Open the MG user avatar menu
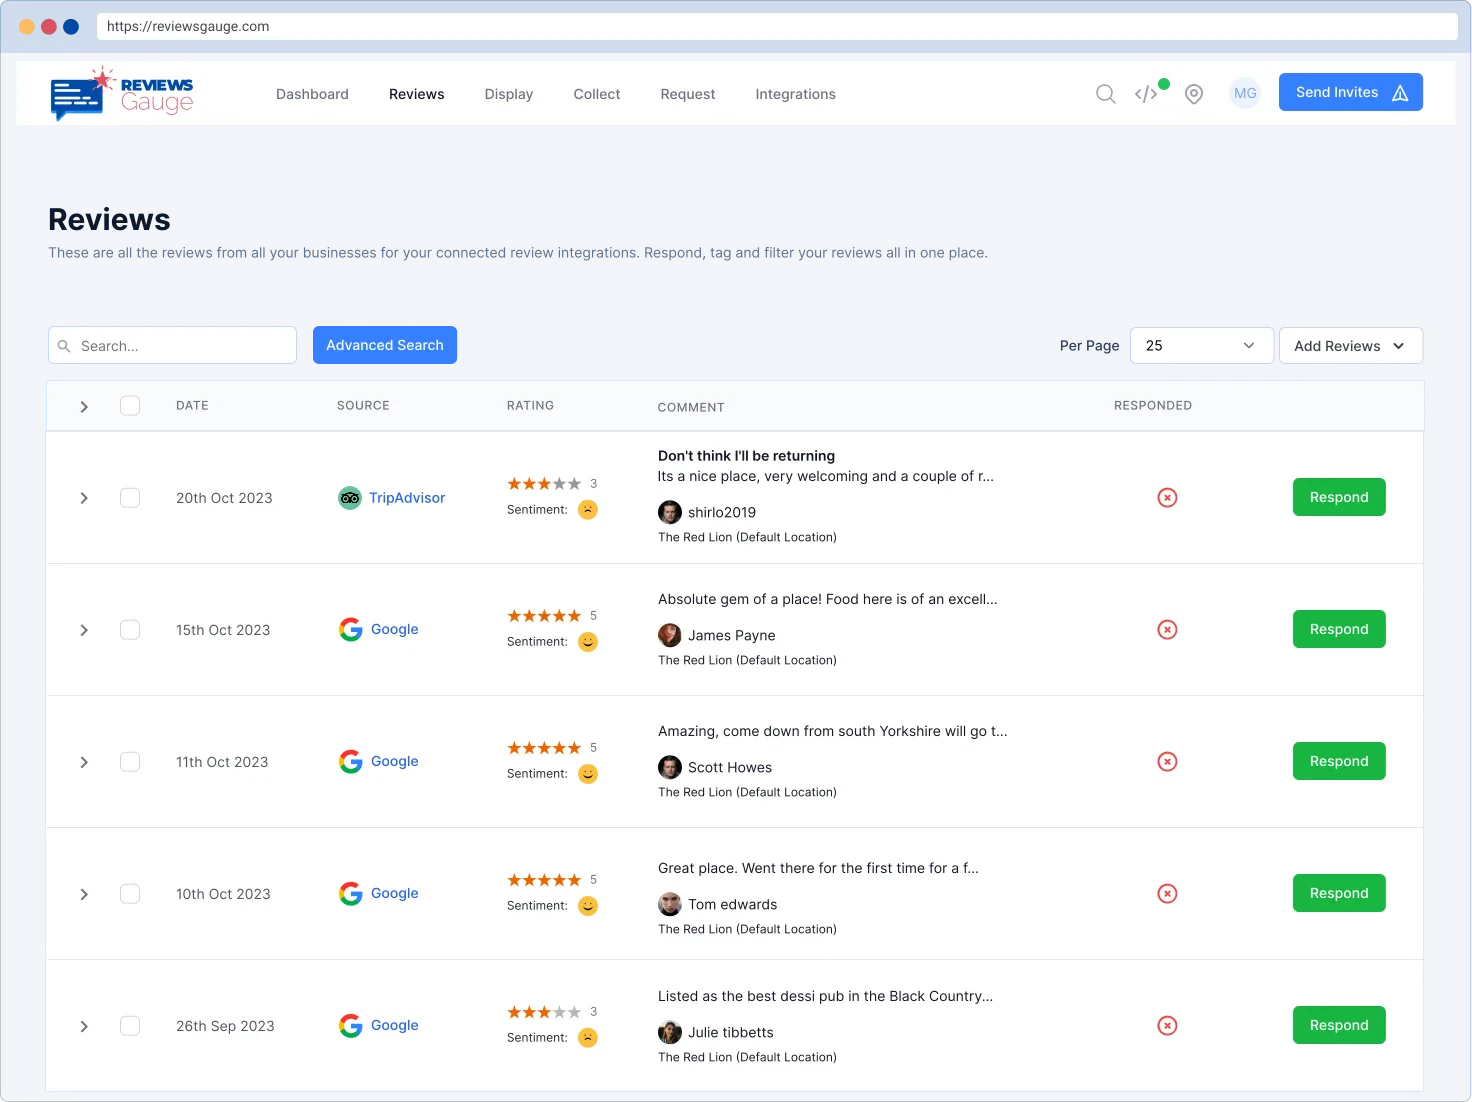1472x1102 pixels. coord(1244,93)
